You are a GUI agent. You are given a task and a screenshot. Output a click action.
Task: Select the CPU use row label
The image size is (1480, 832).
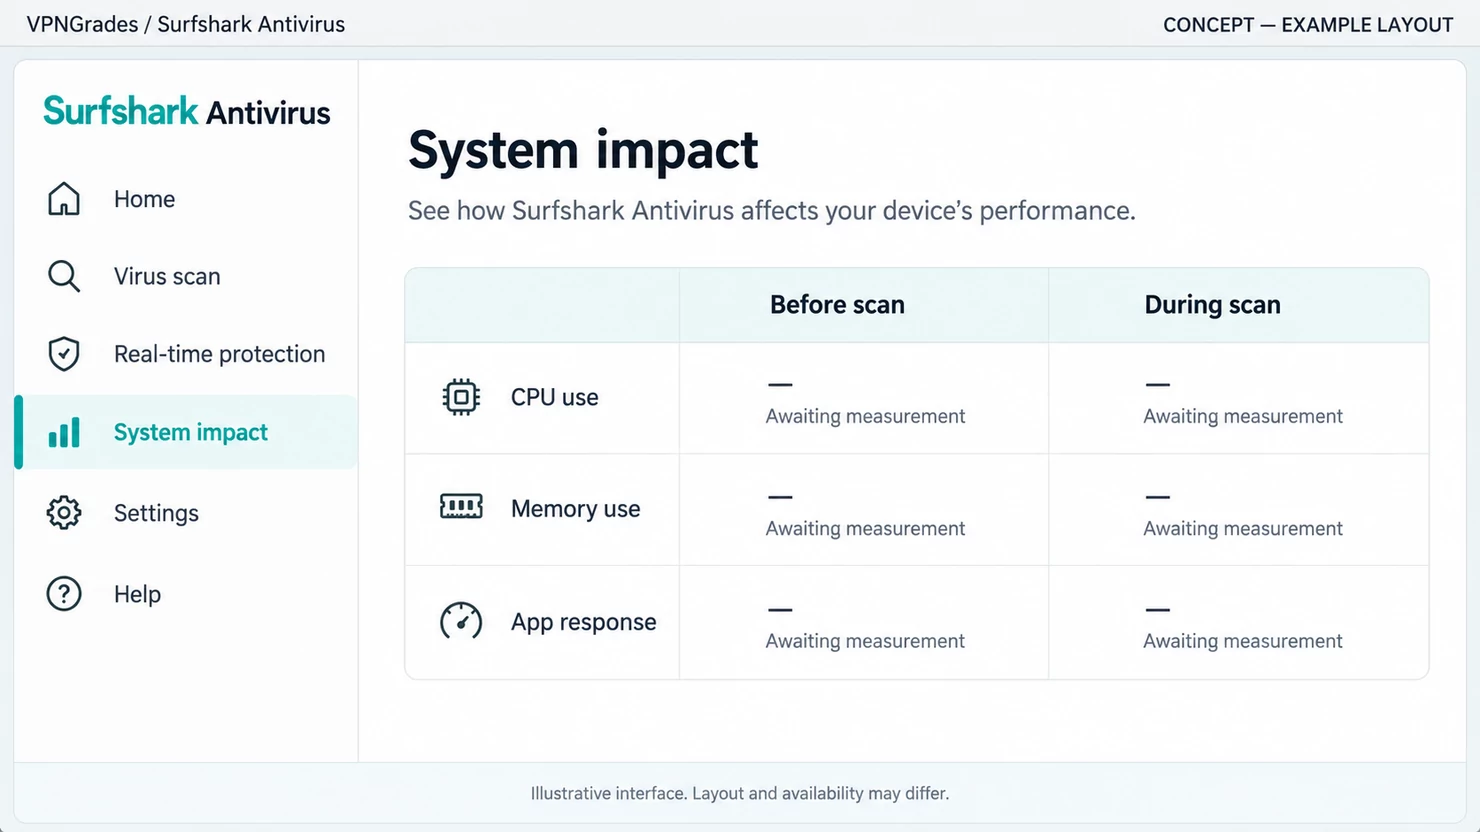point(554,397)
